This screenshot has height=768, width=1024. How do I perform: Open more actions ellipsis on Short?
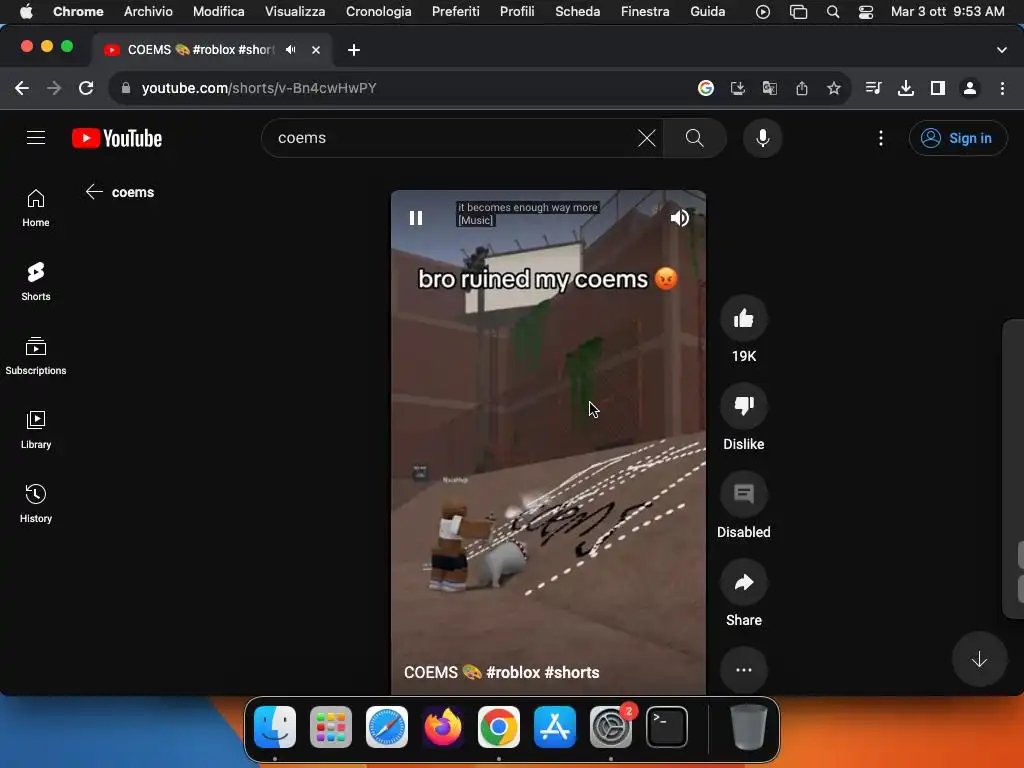point(743,670)
